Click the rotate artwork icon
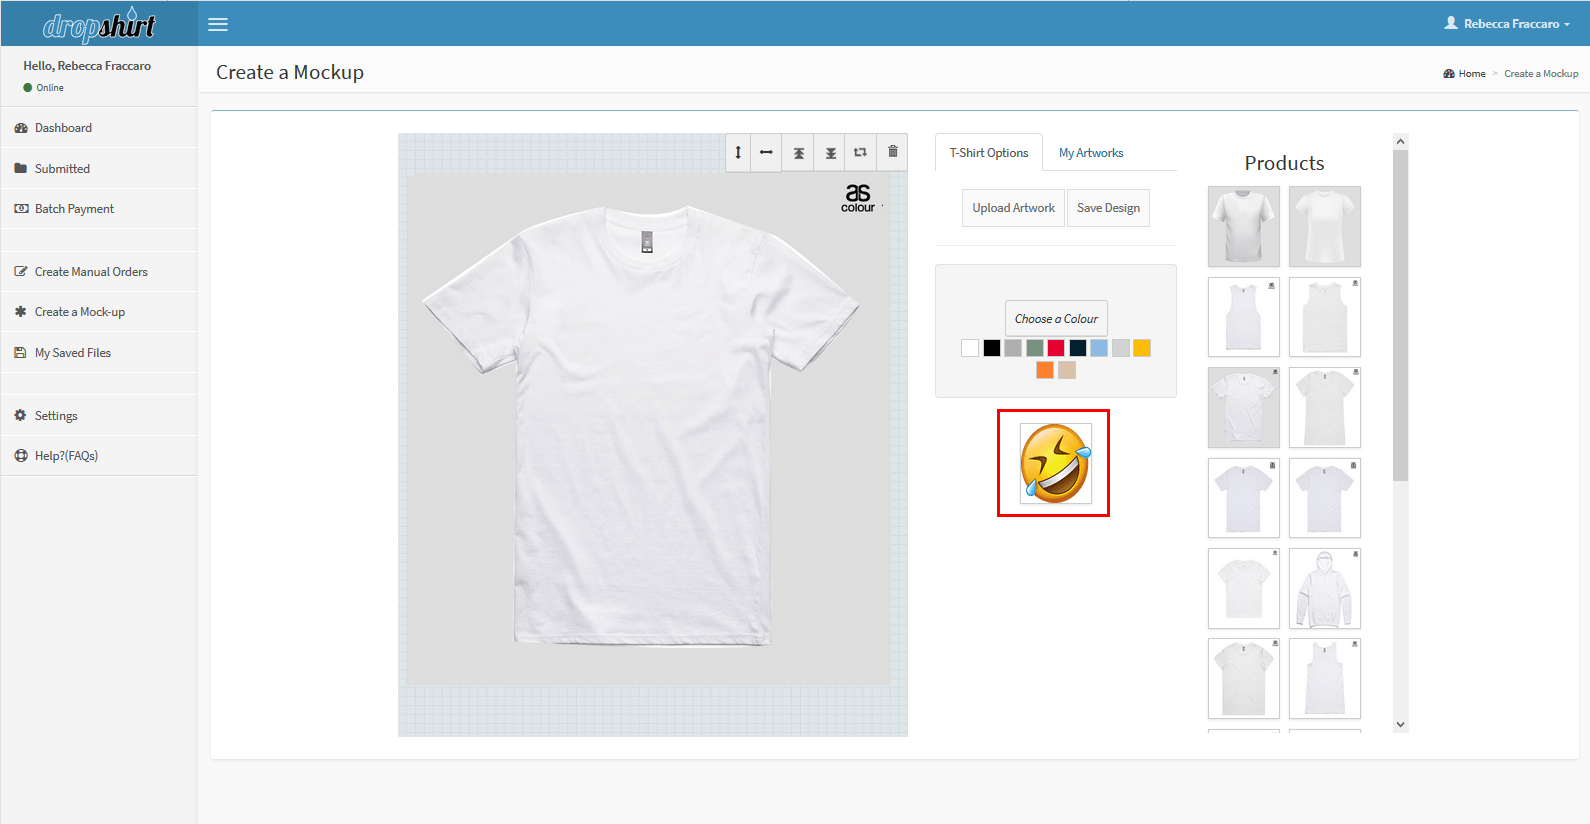The image size is (1590, 824). point(860,152)
